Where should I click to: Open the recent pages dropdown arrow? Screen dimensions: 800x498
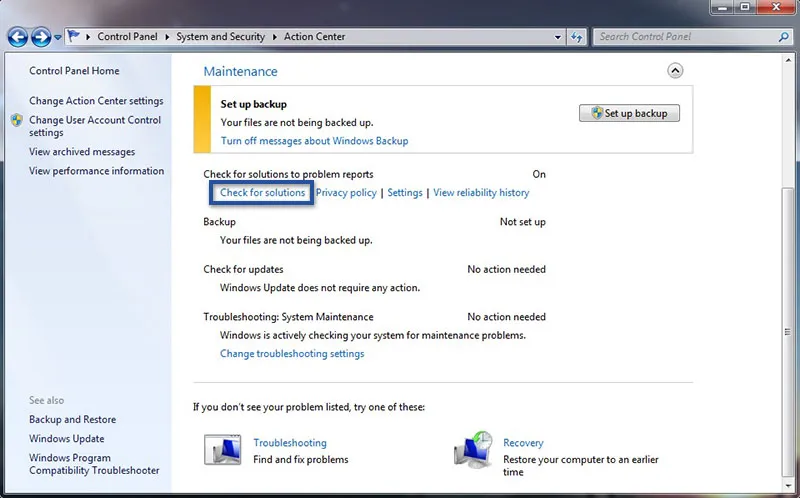[x=58, y=37]
